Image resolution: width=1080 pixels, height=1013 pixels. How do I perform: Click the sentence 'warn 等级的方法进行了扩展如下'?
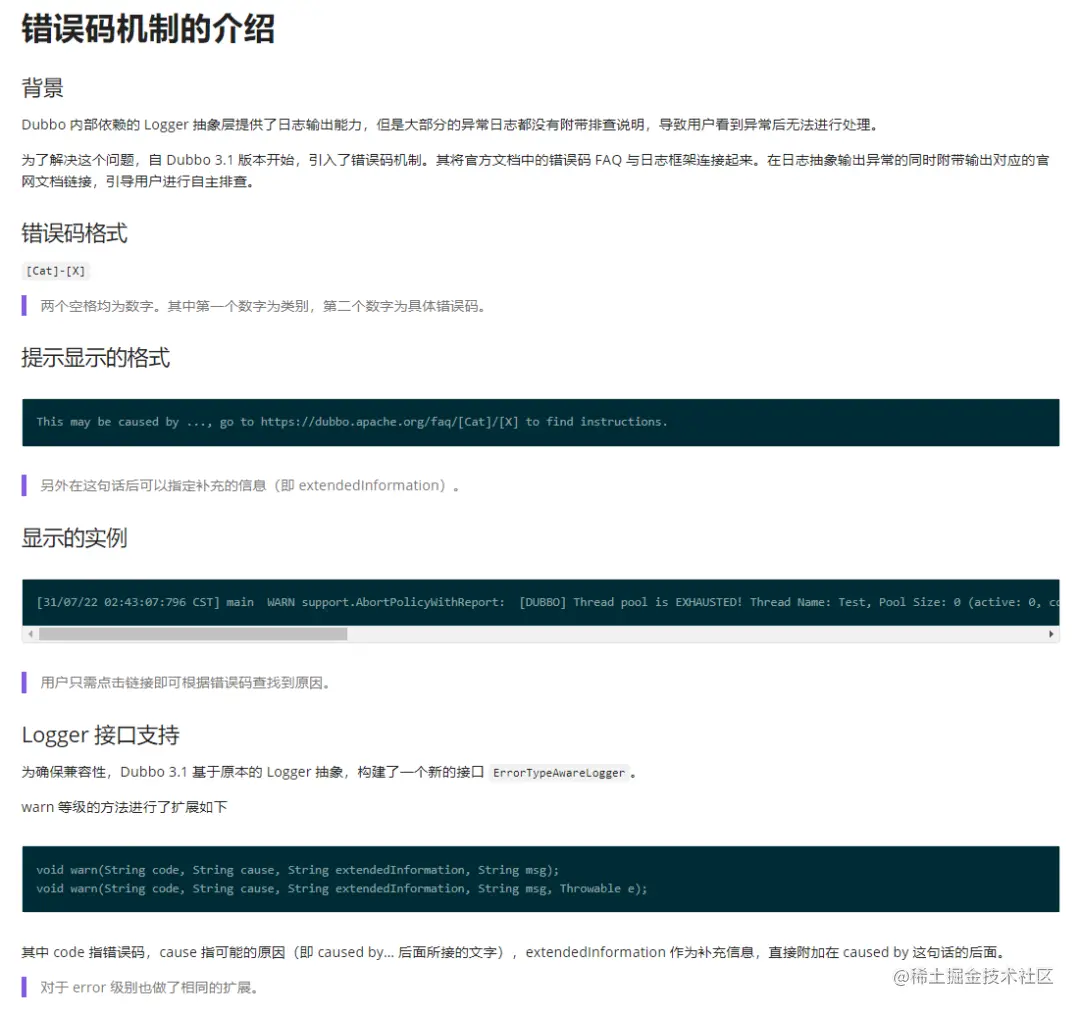(x=124, y=807)
